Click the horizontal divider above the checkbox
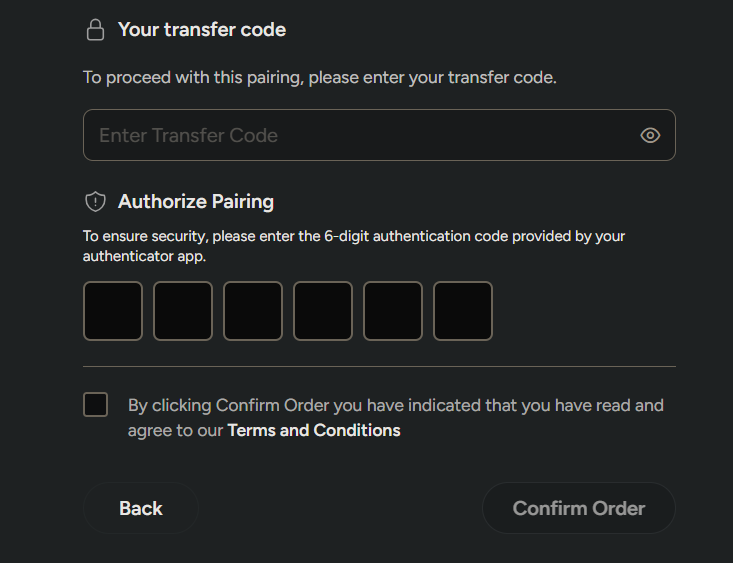Screen dimensions: 733x563 click(x=379, y=367)
